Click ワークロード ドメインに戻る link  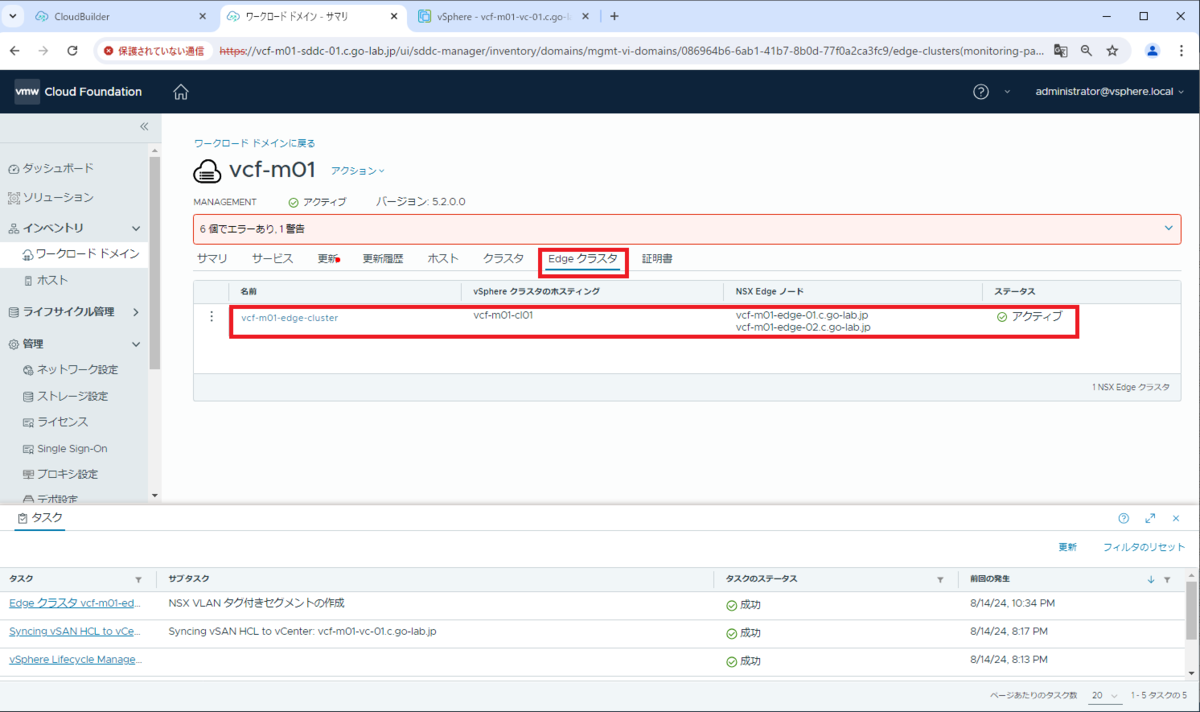(254, 144)
